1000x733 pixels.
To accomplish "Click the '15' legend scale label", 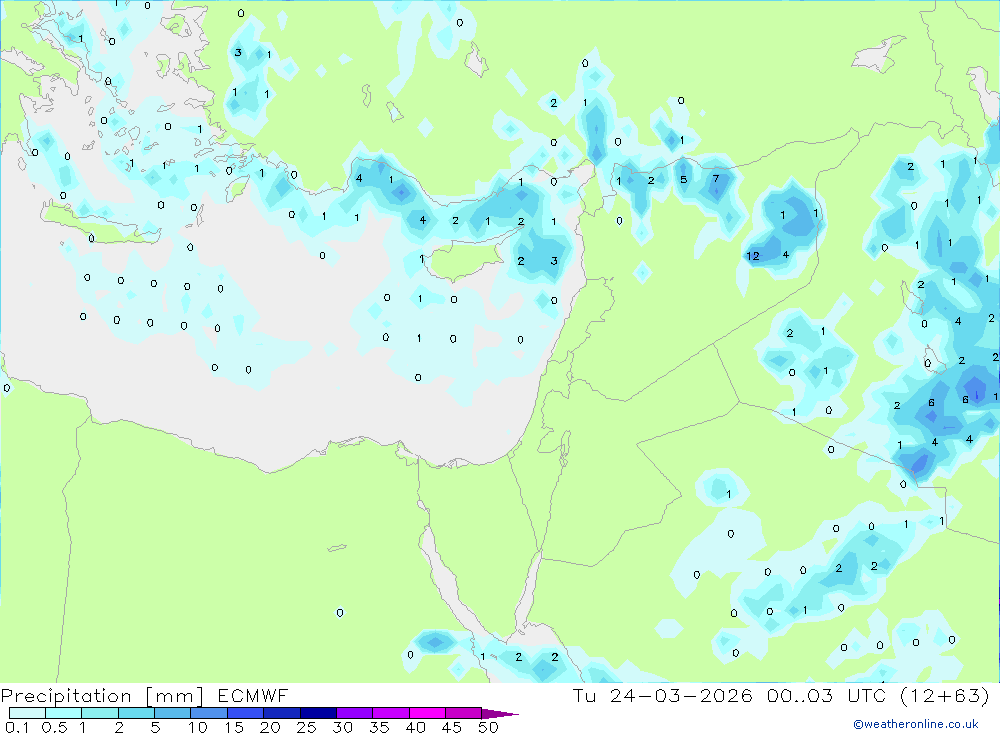I will pyautogui.click(x=234, y=727).
